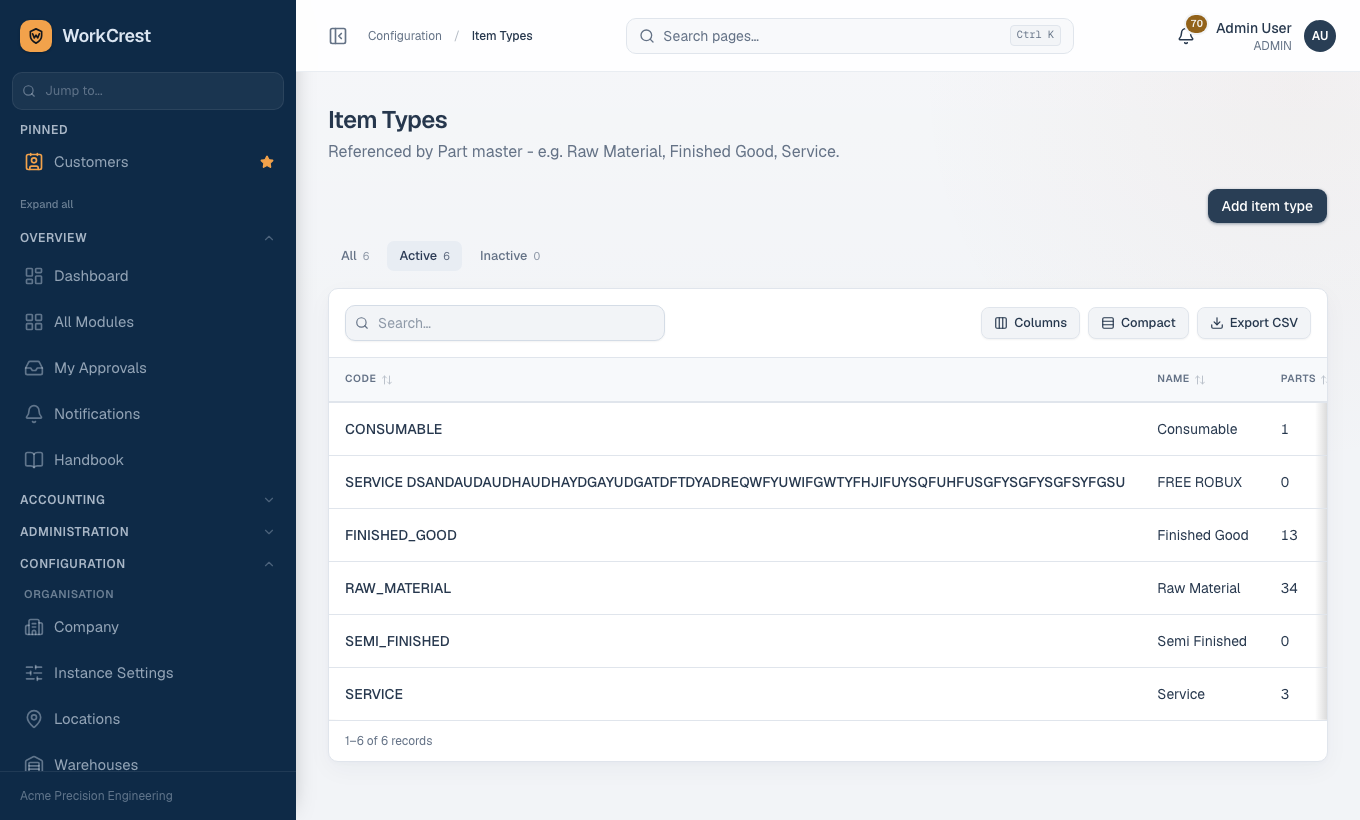Viewport: 1360px width, 820px height.
Task: Click the SEMI_FINISHED code cell
Action: coord(397,641)
